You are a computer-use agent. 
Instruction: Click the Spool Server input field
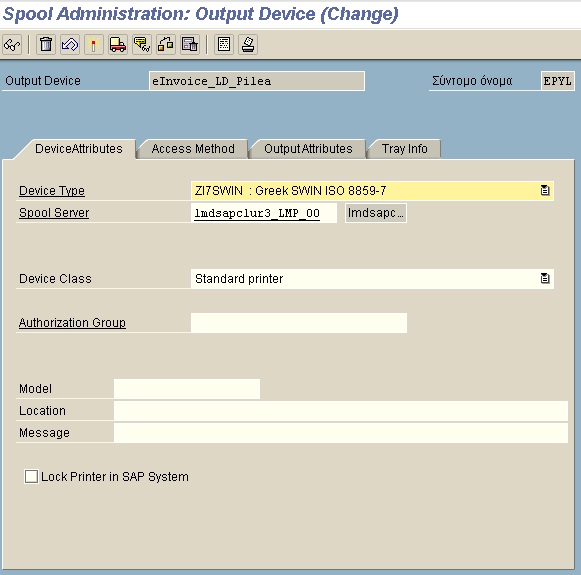click(x=264, y=213)
